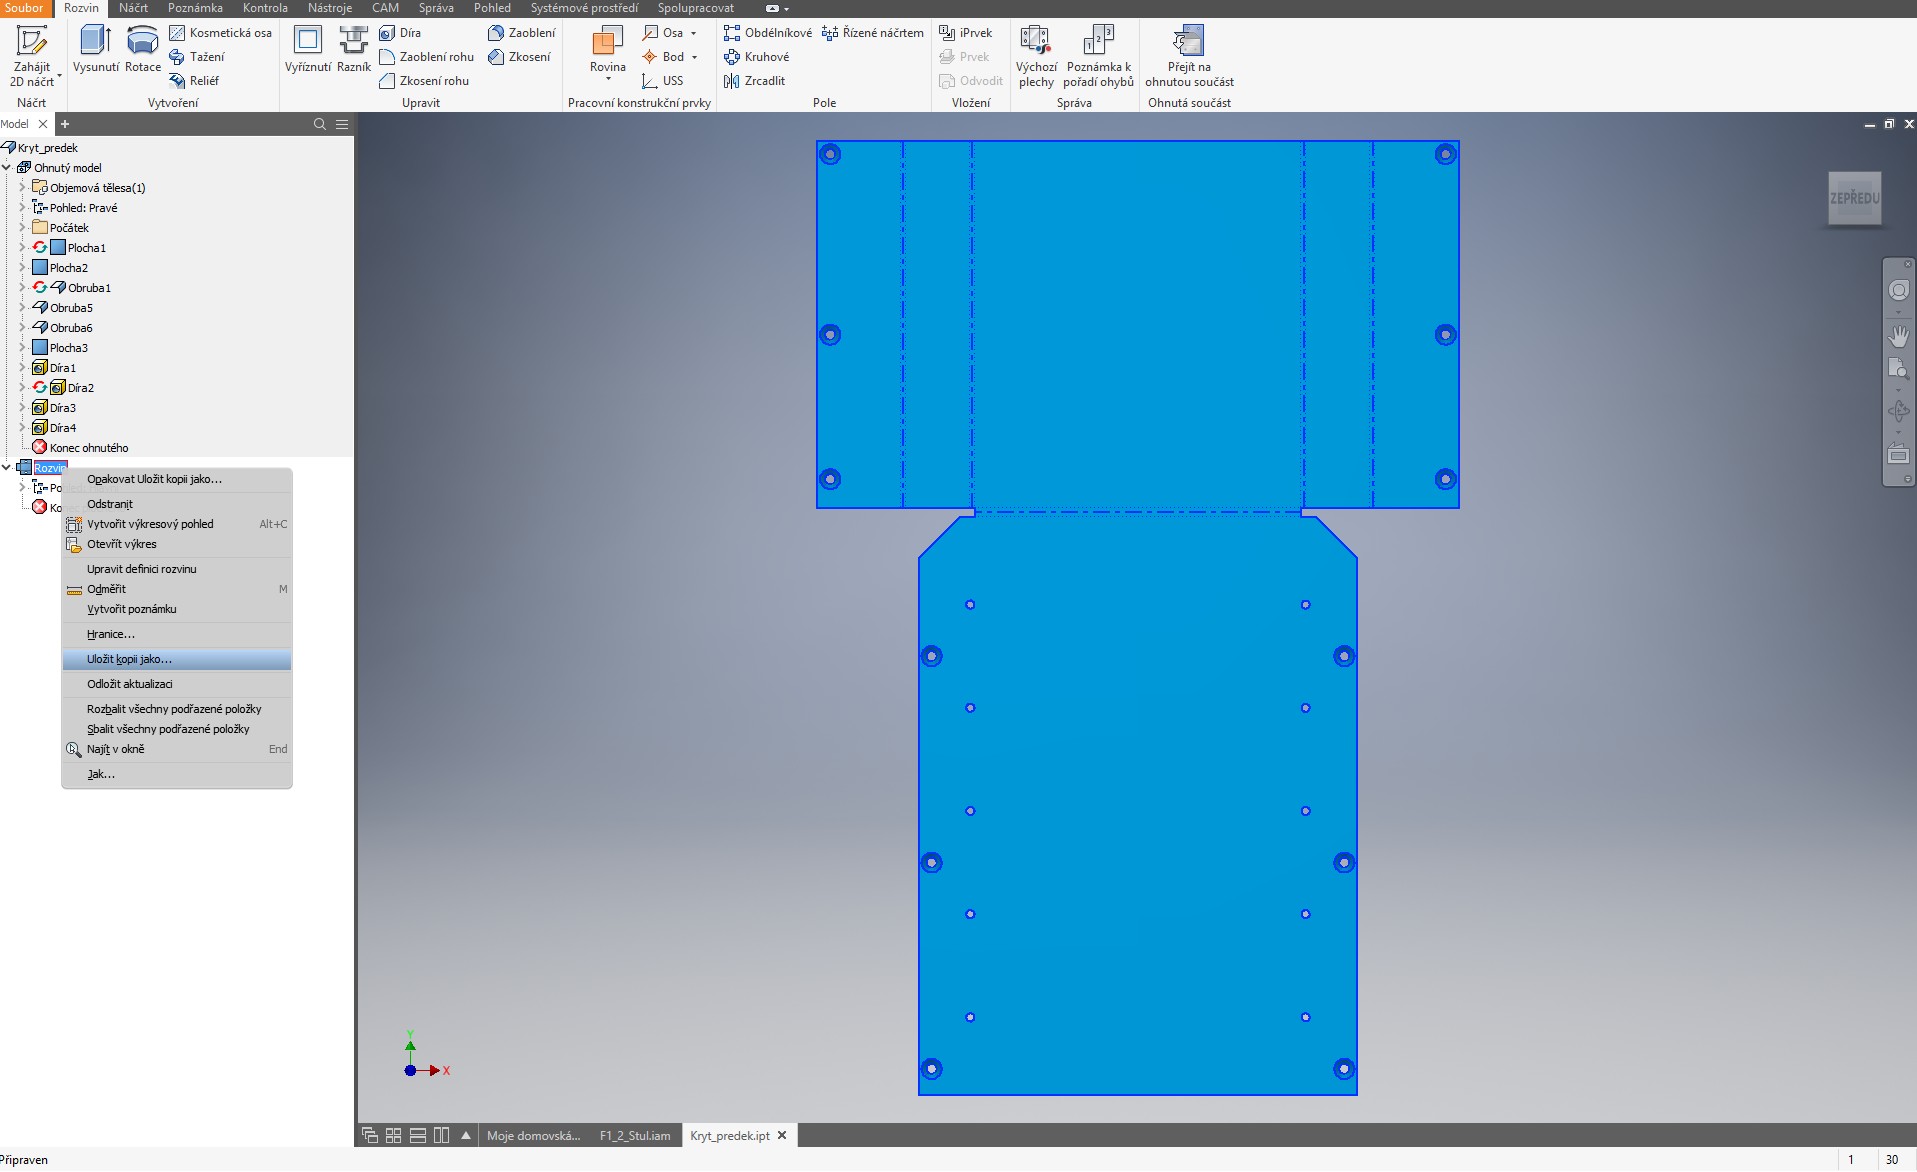
Task: Expand the Obruba5 feature in browser
Action: (x=22, y=308)
